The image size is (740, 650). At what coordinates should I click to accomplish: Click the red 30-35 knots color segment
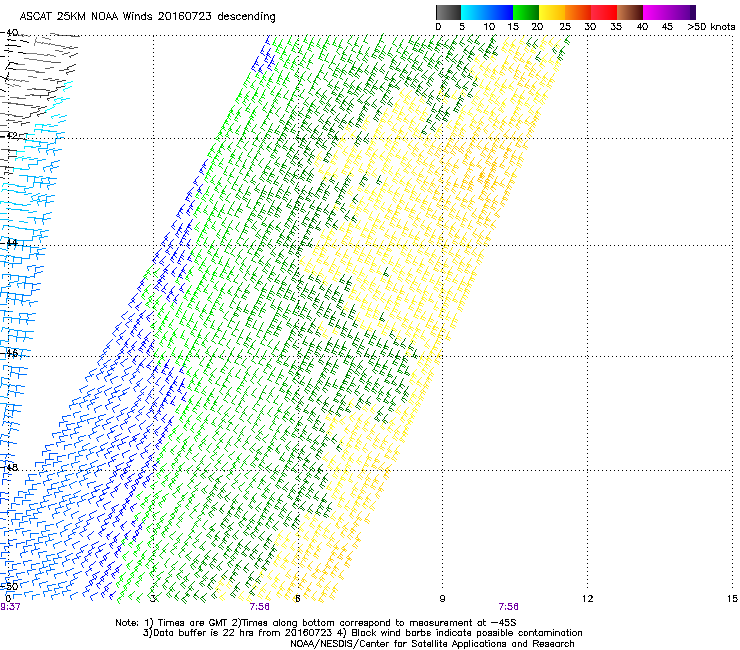click(604, 12)
